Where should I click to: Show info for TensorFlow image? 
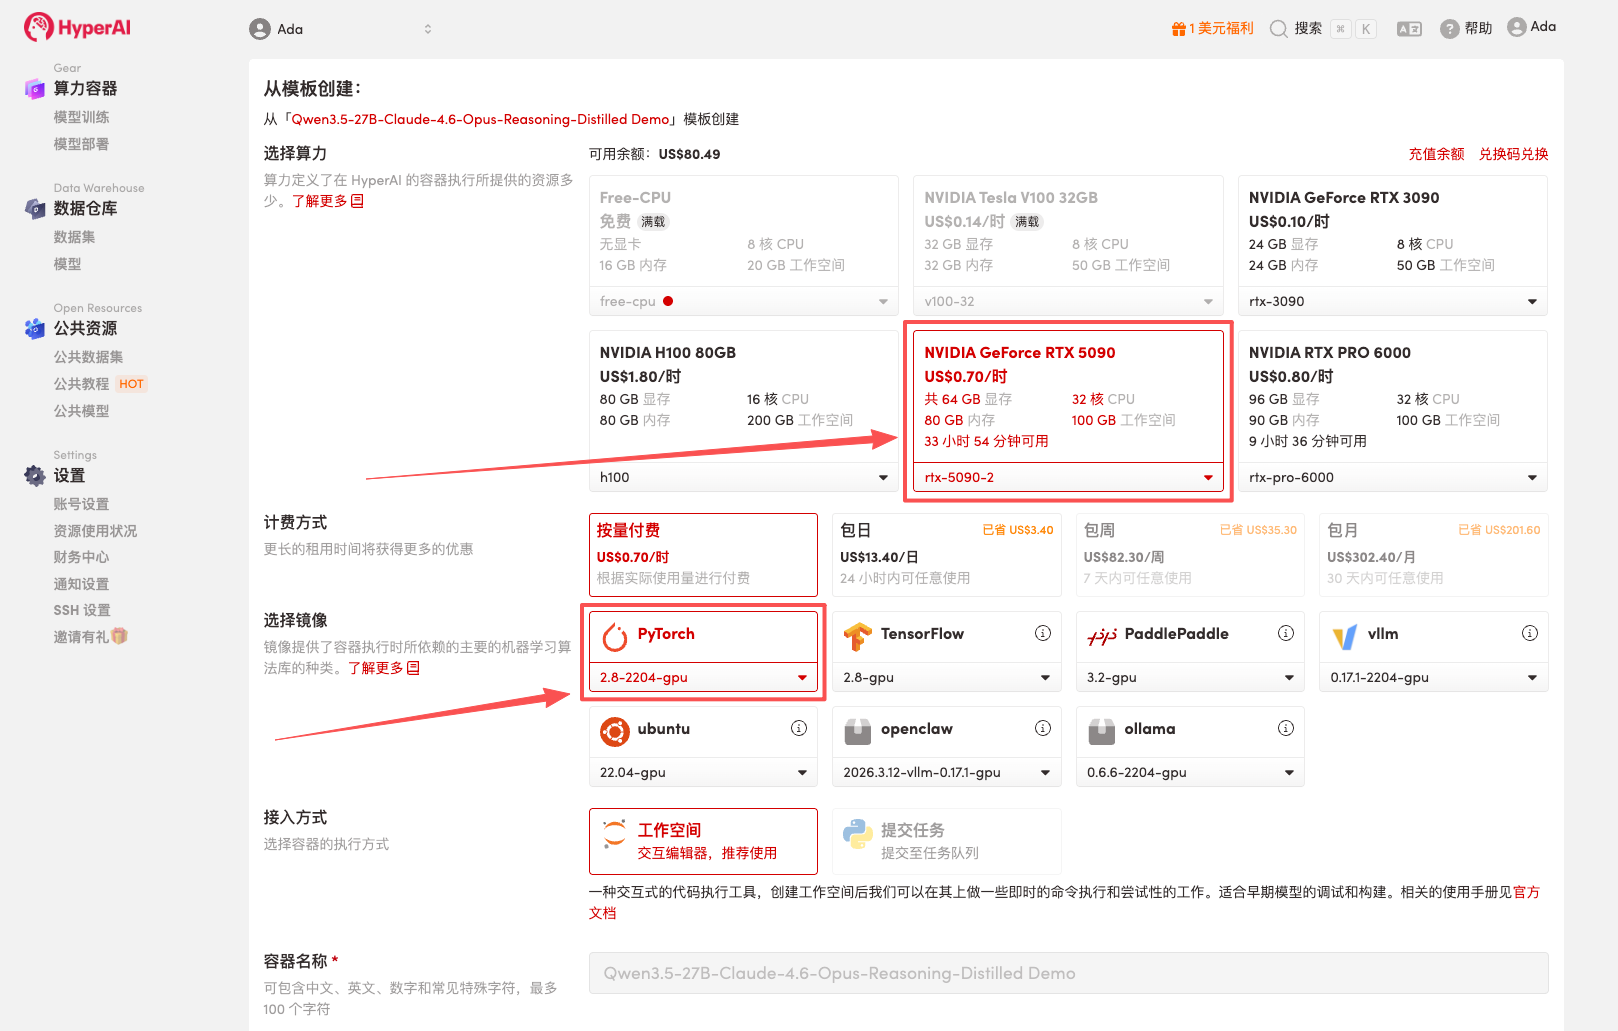pos(1043,633)
